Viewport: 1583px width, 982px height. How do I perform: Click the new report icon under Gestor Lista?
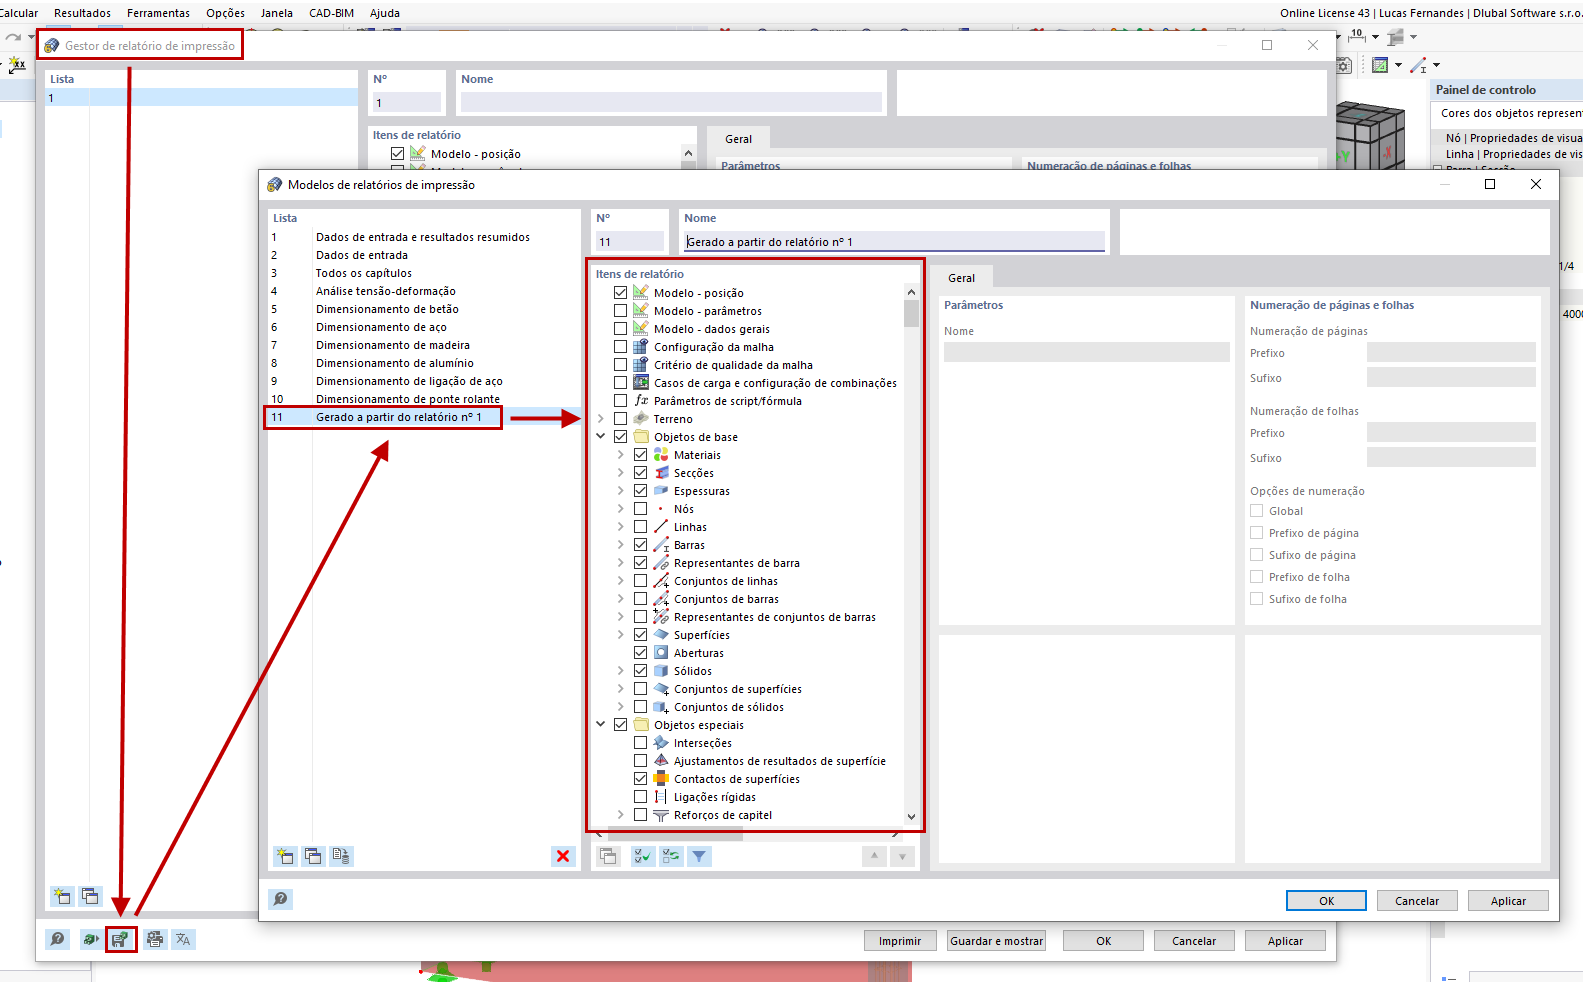(x=62, y=896)
